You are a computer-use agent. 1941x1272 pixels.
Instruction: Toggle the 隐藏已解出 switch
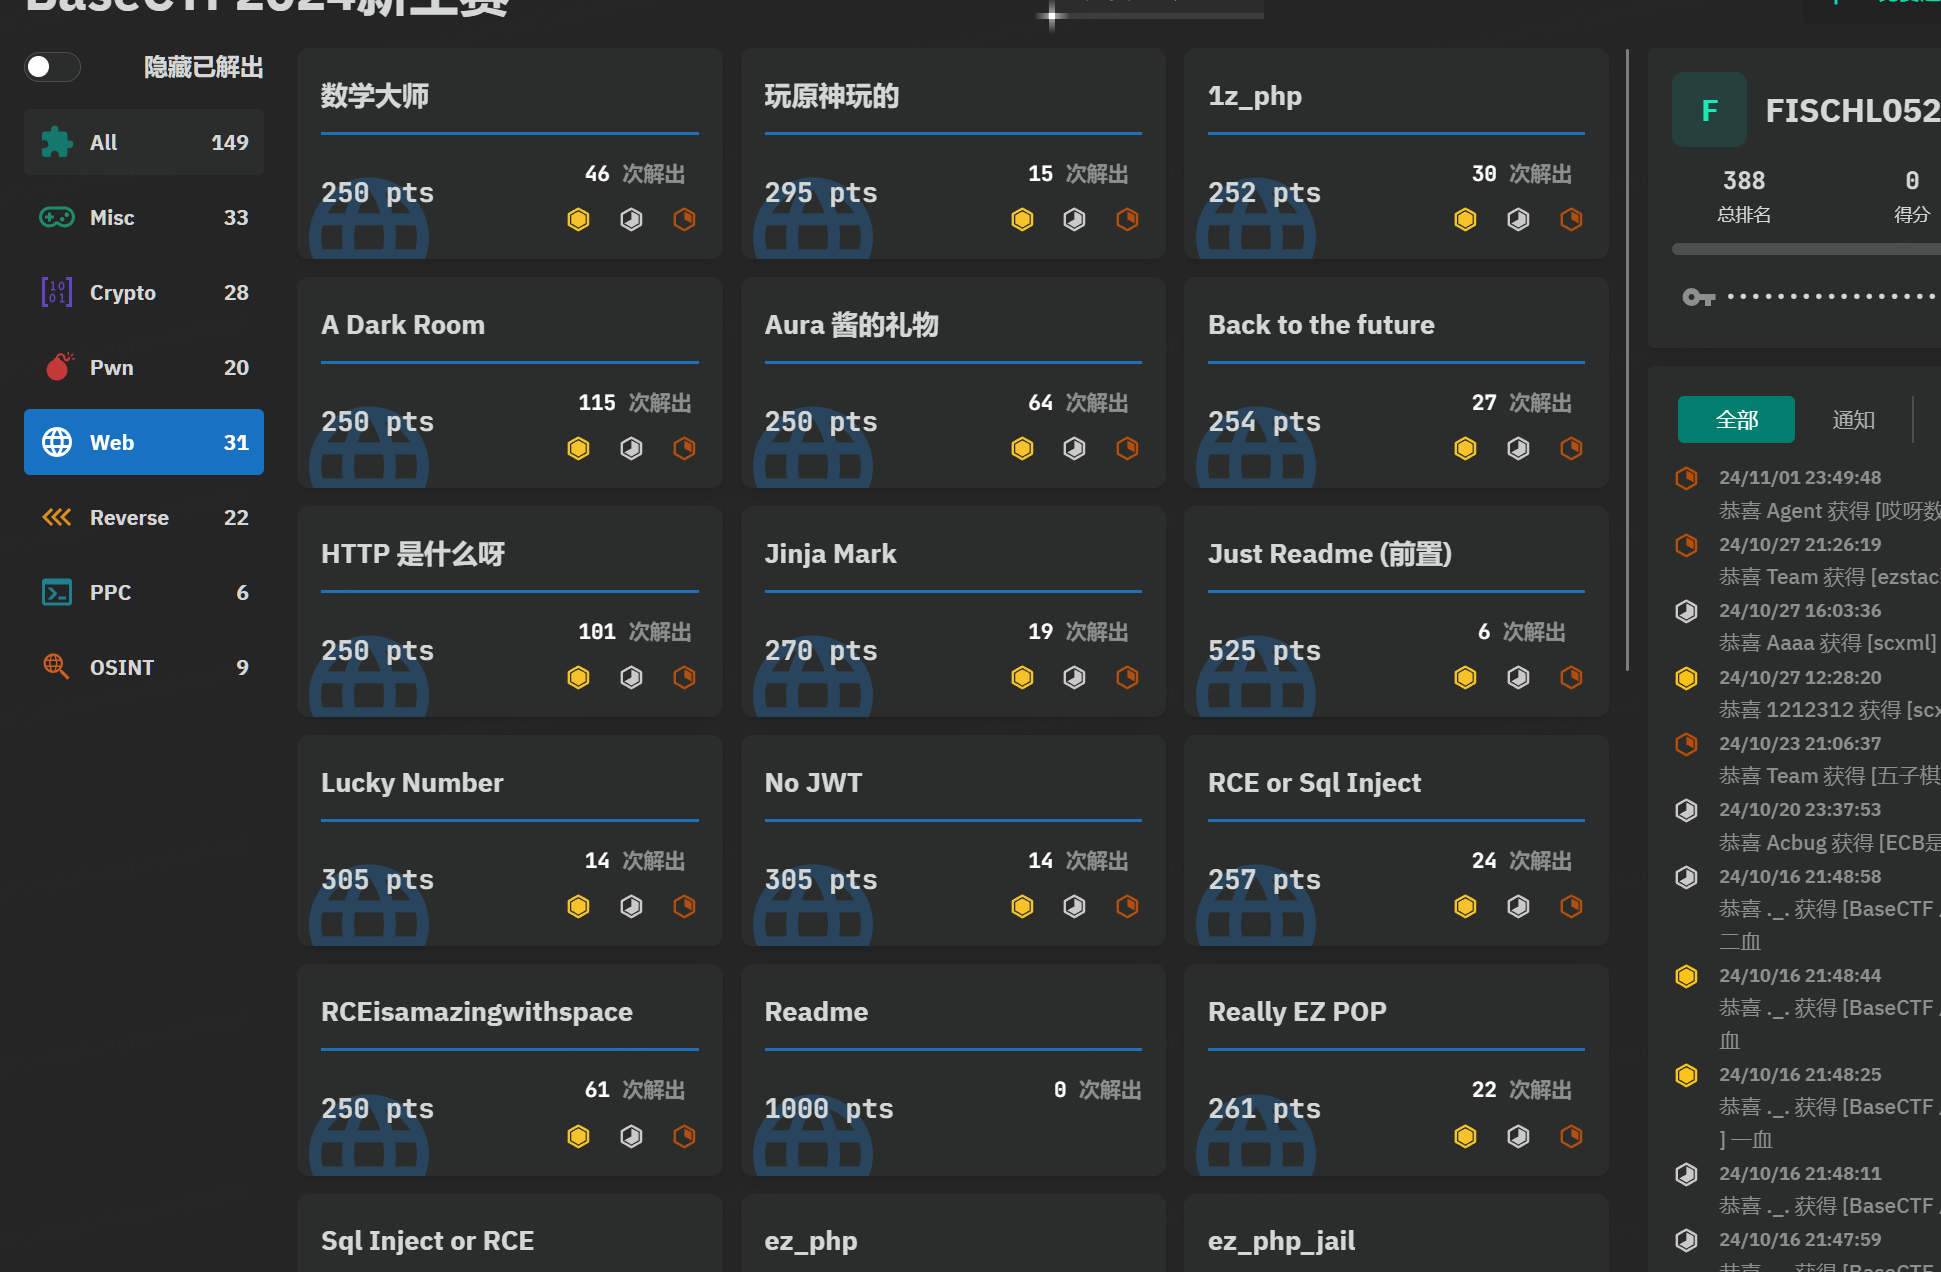(x=52, y=67)
